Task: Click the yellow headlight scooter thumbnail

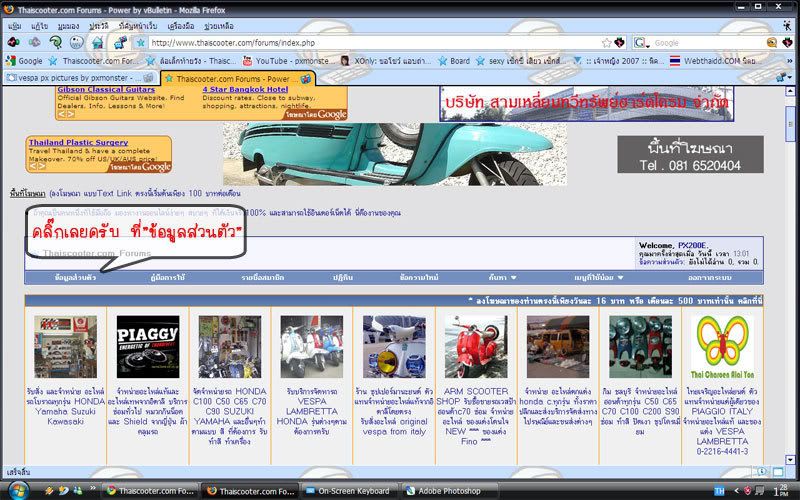Action: (394, 346)
